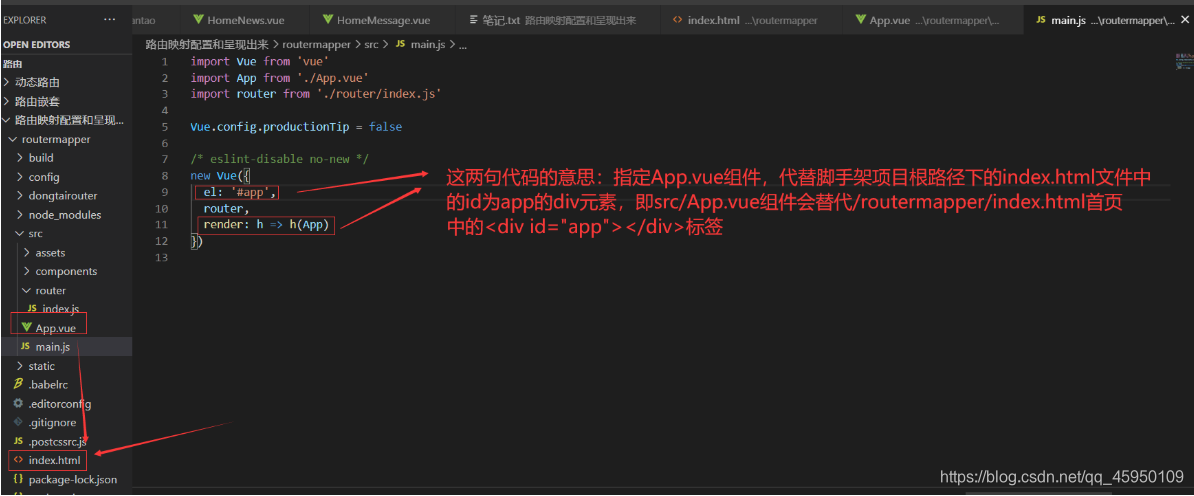The height and width of the screenshot is (496, 1194).
Task: Click the HTML icon beside index.html in tree
Action: pos(18,460)
